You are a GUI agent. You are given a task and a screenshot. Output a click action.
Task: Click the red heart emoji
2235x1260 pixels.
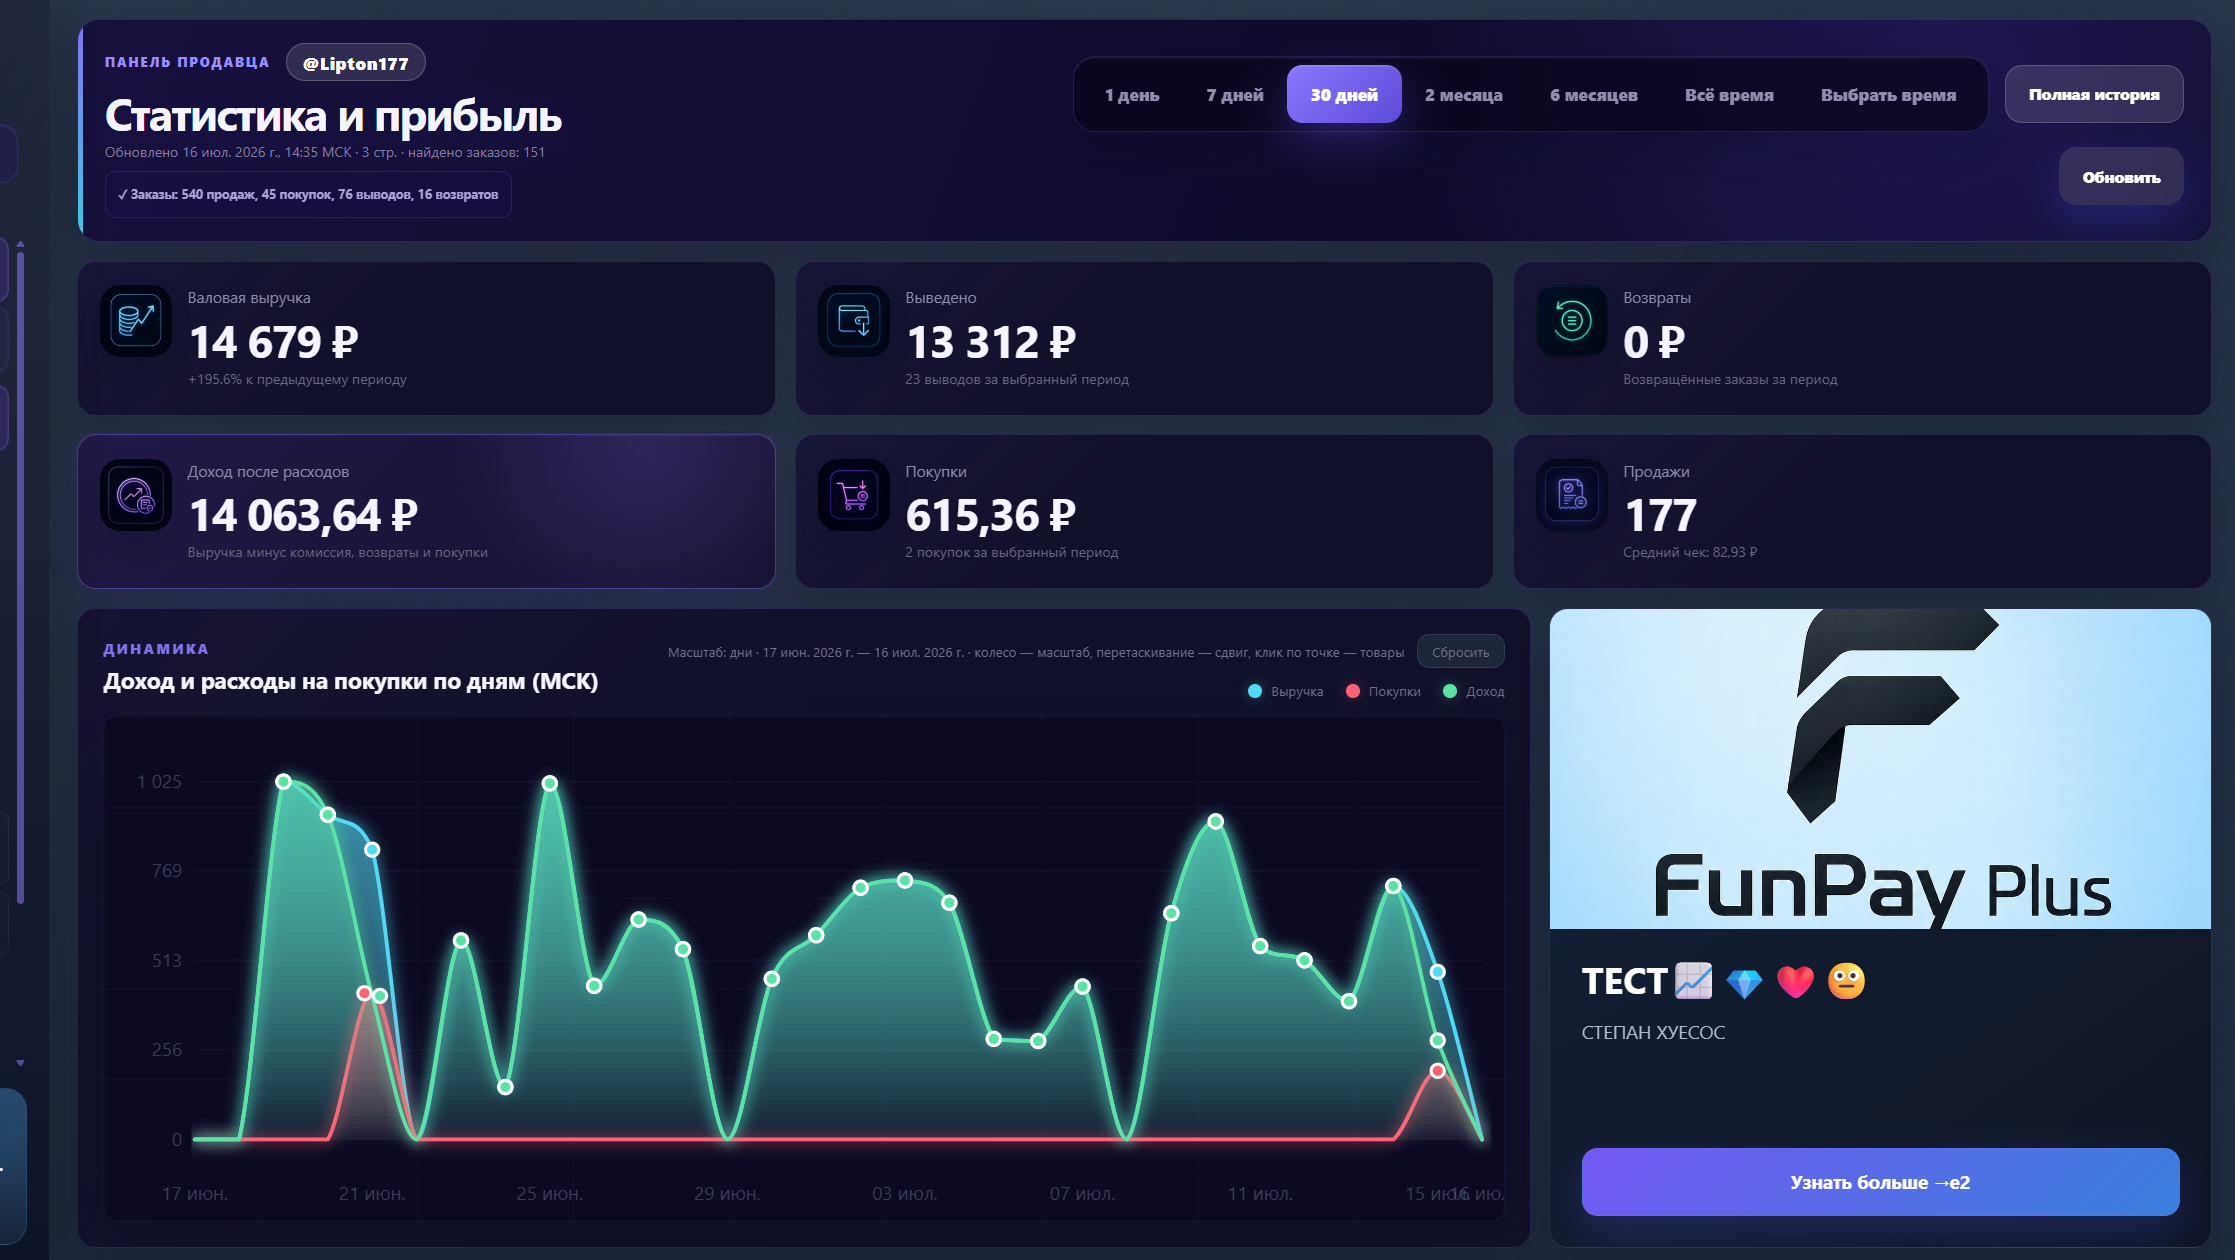(1795, 982)
